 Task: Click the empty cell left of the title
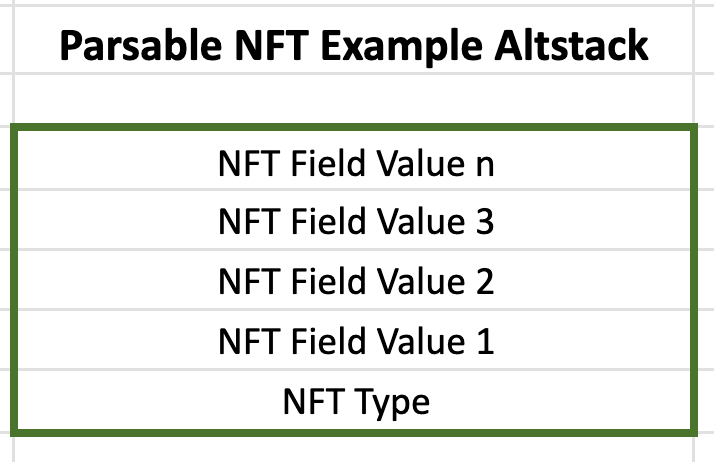7,46
